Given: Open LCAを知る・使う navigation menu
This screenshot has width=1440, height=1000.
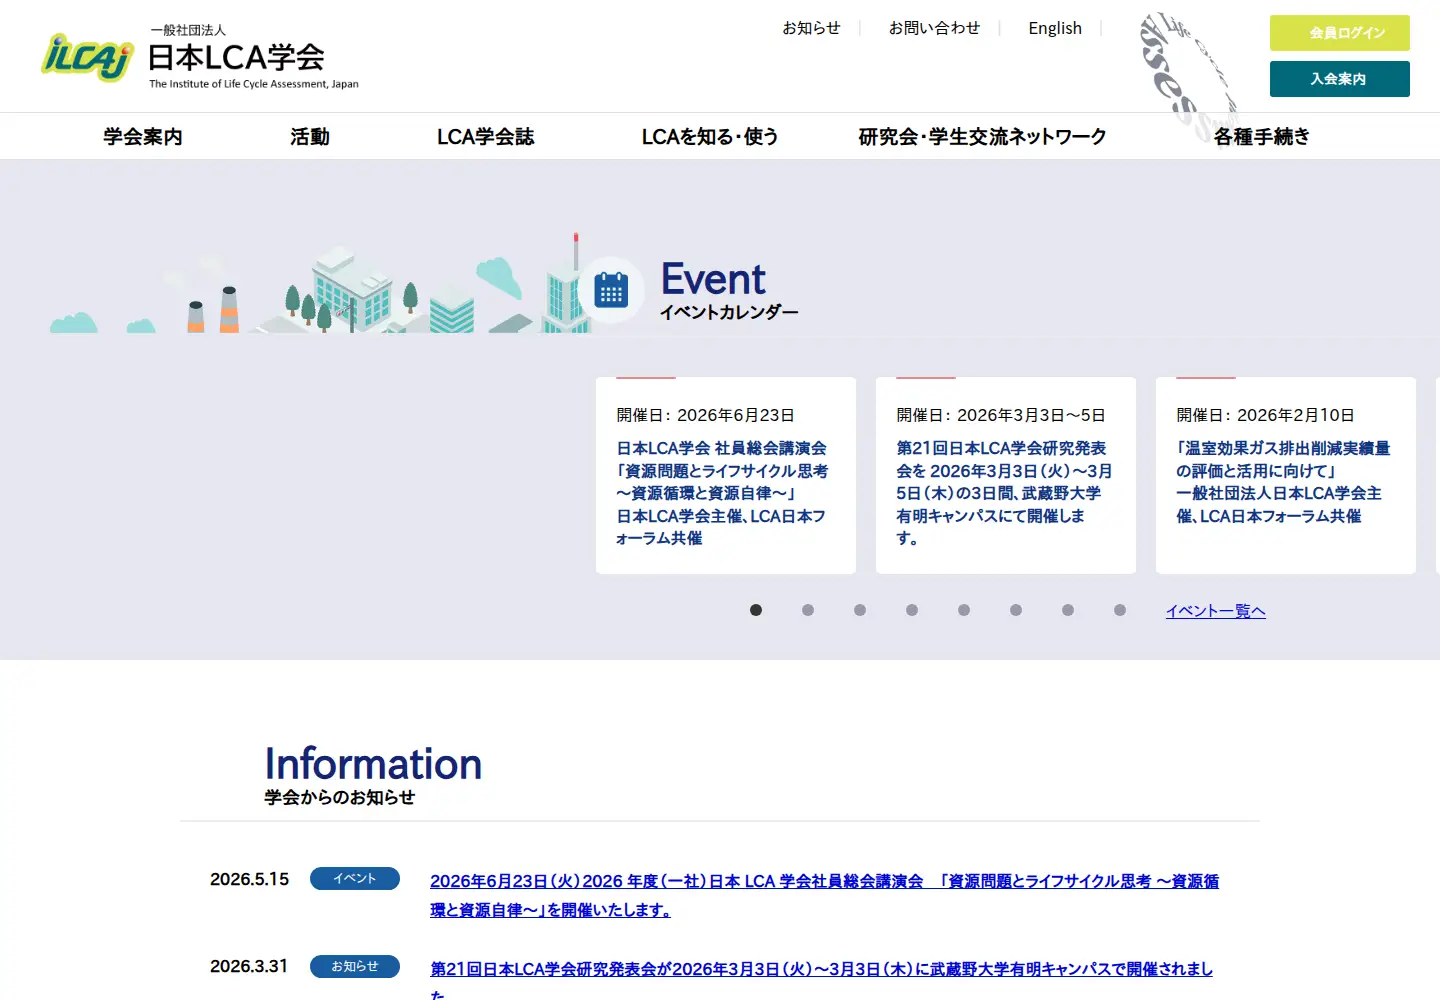Looking at the screenshot, I should point(710,137).
